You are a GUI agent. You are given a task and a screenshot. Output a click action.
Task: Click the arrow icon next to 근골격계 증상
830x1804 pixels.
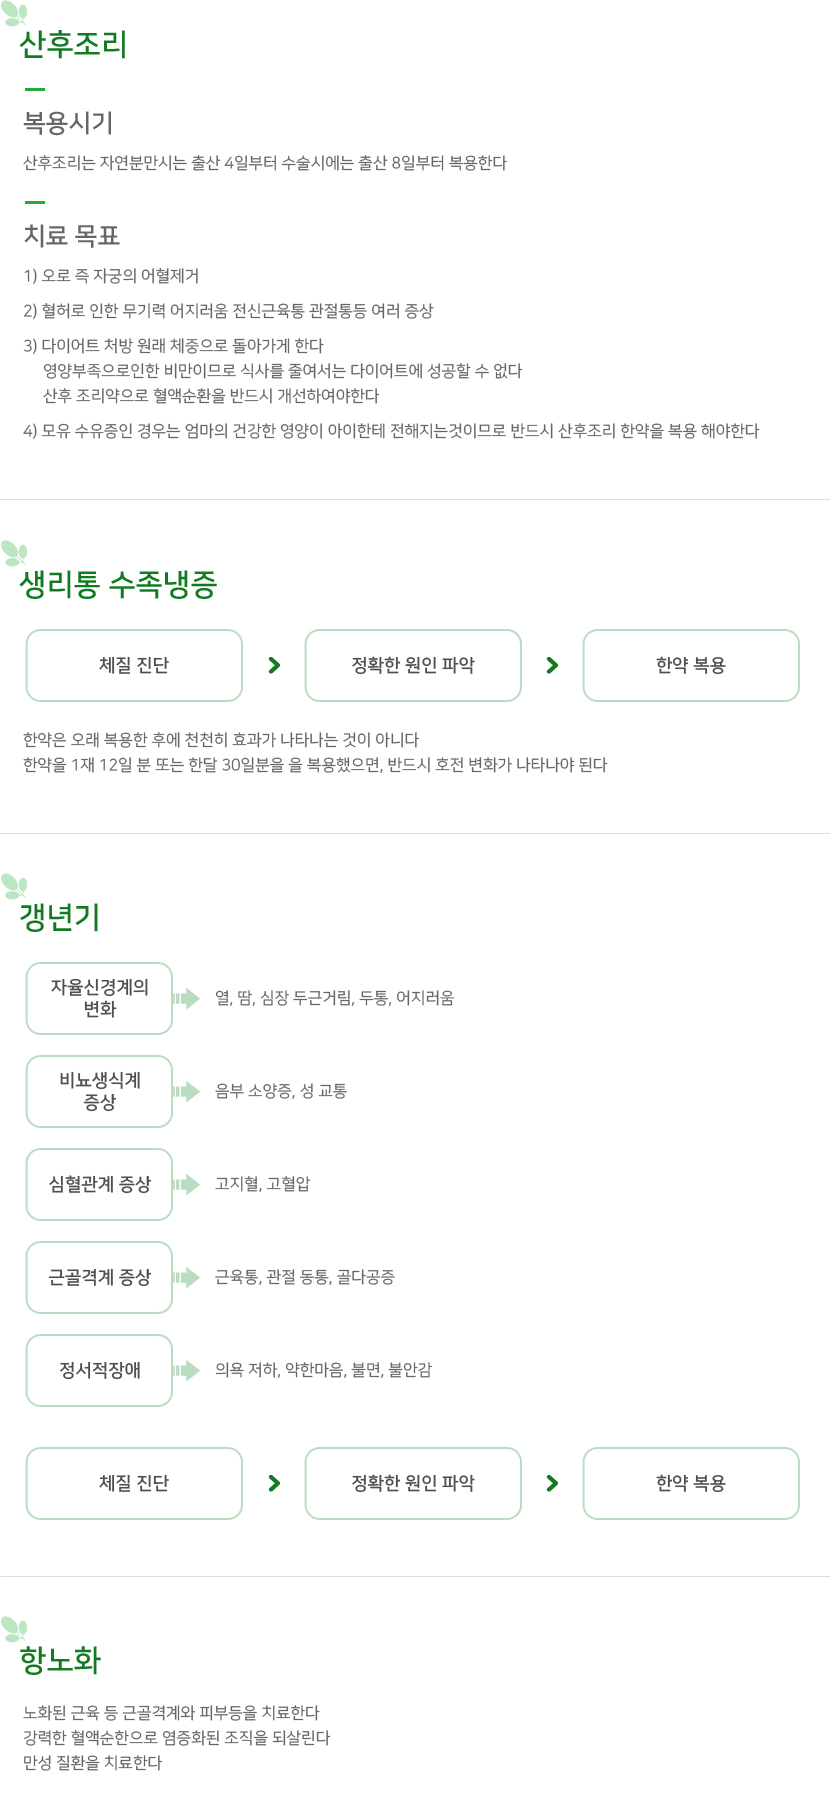point(186,1277)
